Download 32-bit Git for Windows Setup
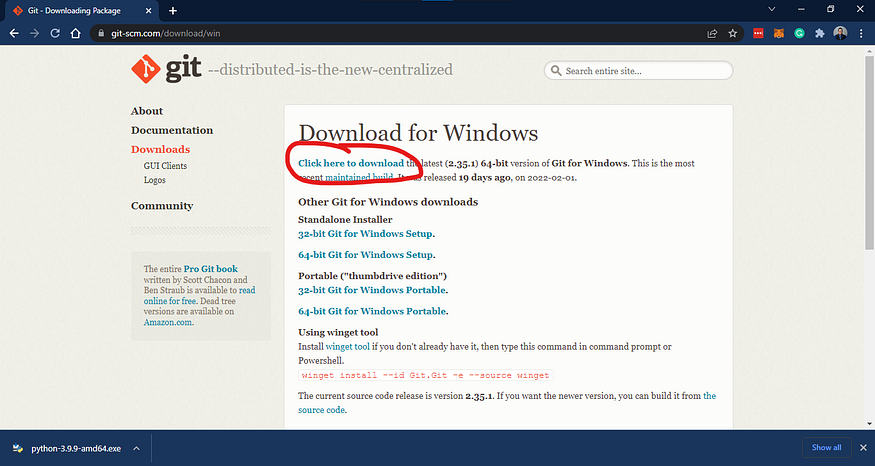Viewport: 875px width, 466px height. click(366, 234)
